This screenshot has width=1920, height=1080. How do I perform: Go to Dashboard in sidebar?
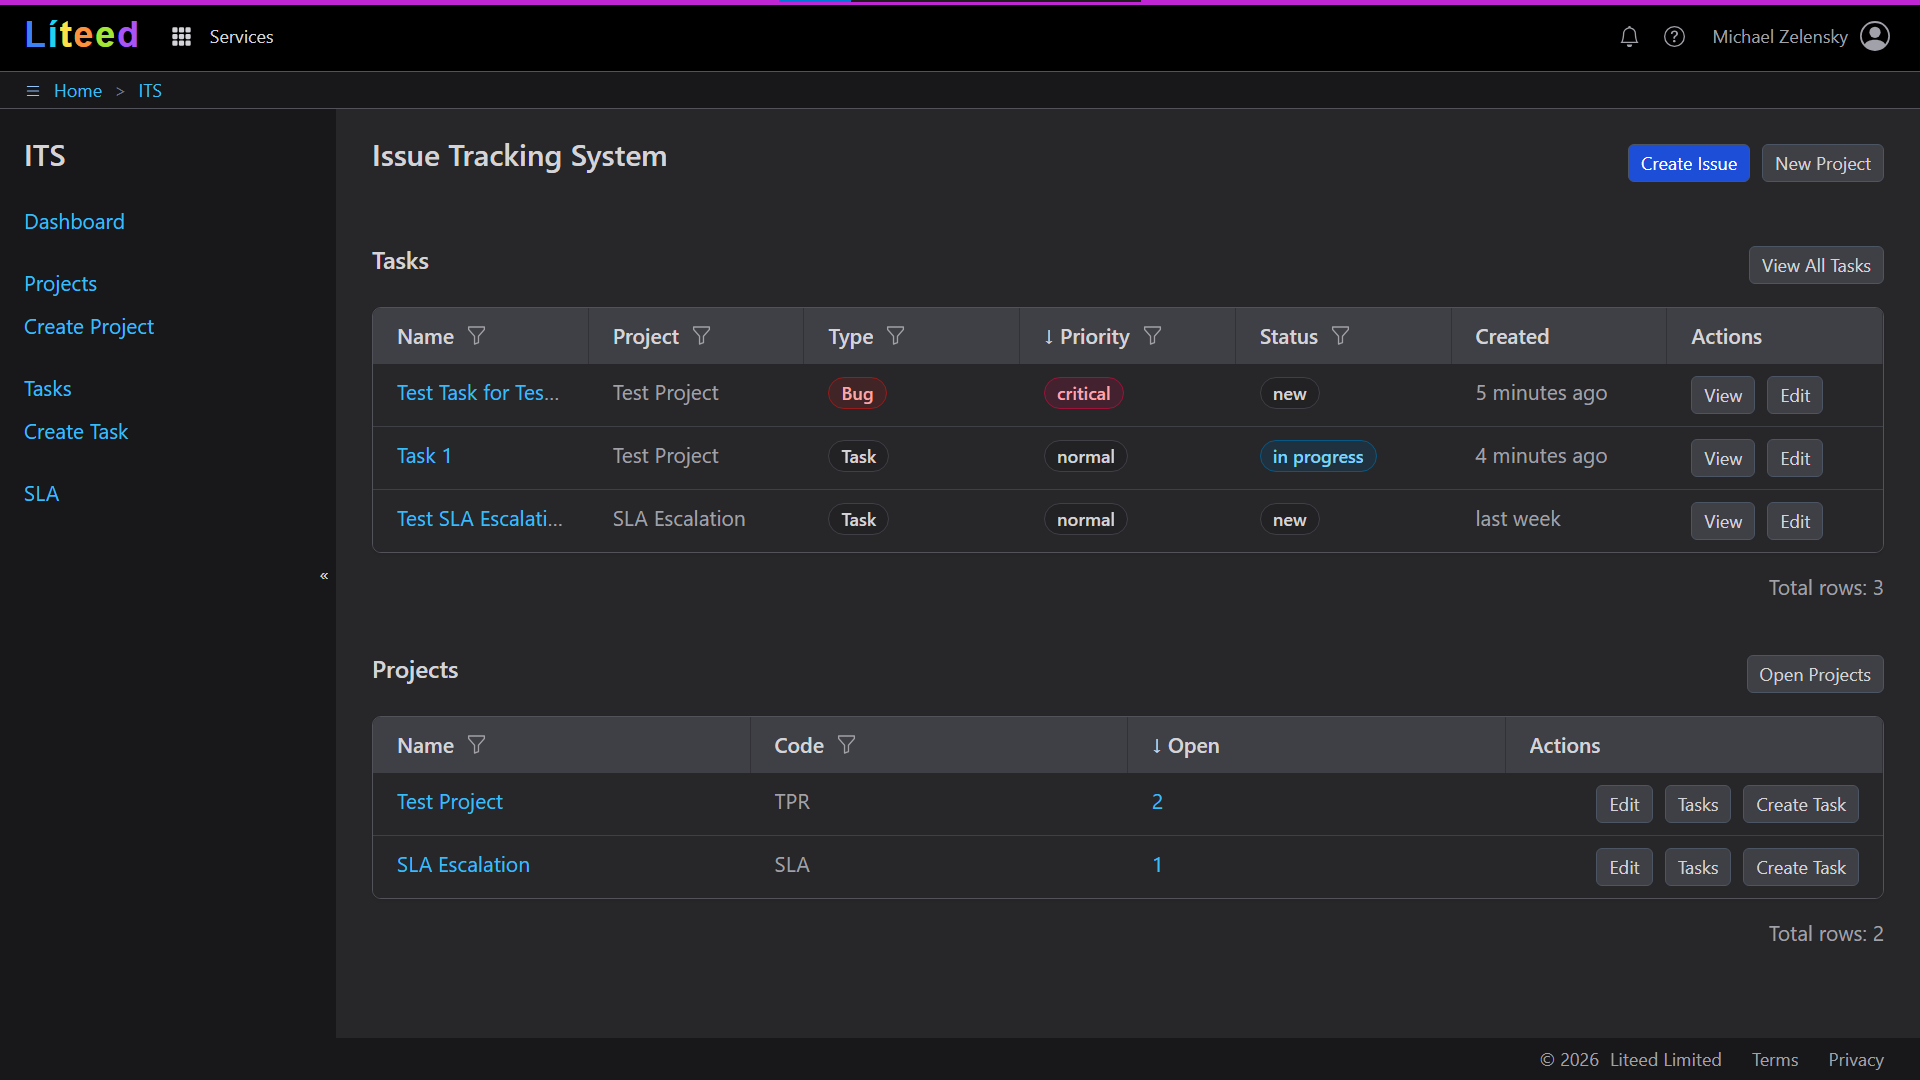(74, 222)
